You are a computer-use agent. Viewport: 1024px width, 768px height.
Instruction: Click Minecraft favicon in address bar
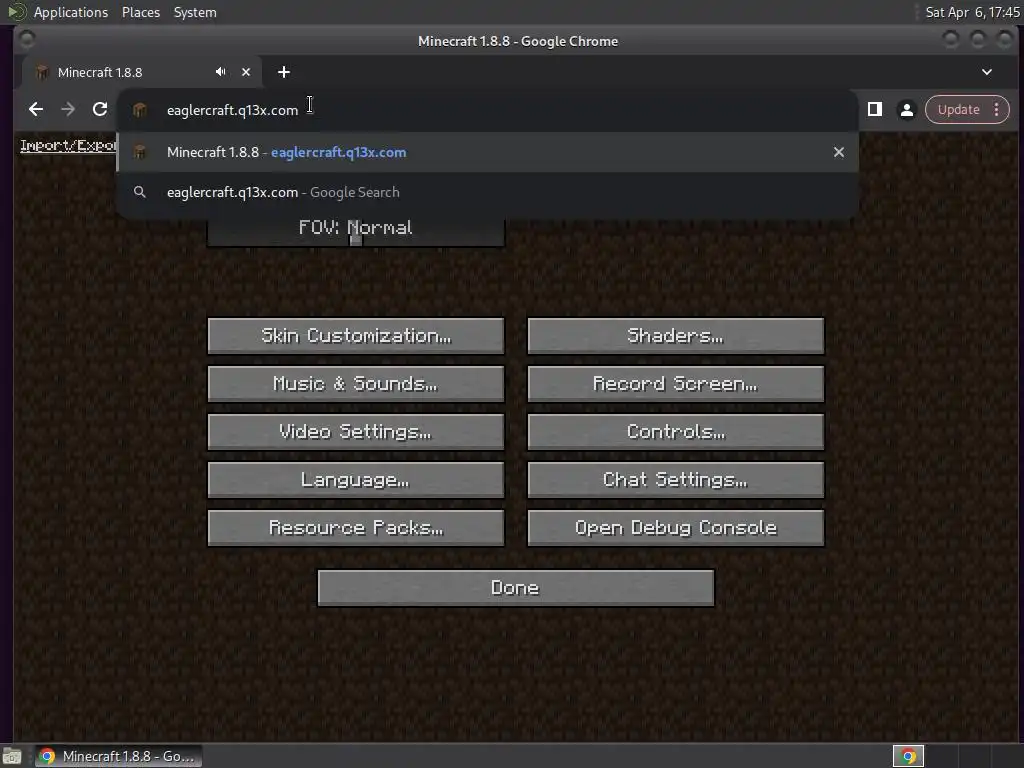140,110
